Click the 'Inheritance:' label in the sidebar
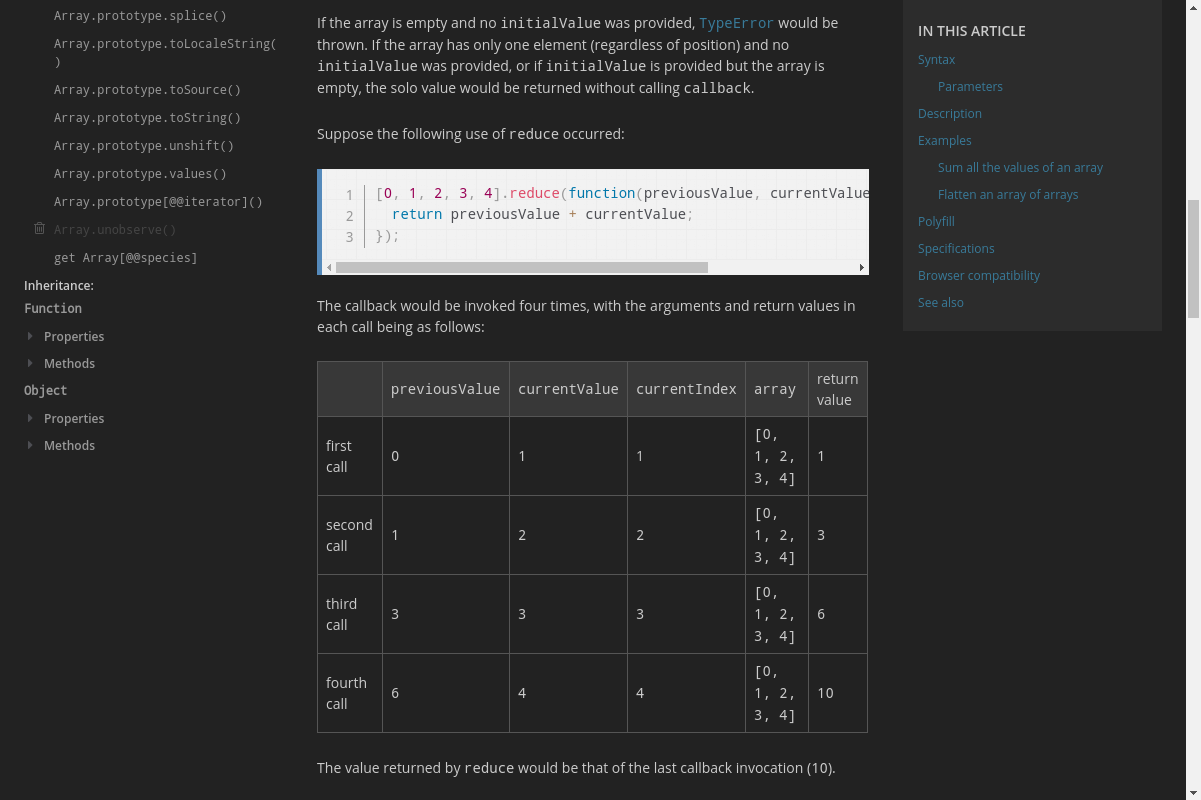Viewport: 1201px width, 800px height. (x=59, y=286)
